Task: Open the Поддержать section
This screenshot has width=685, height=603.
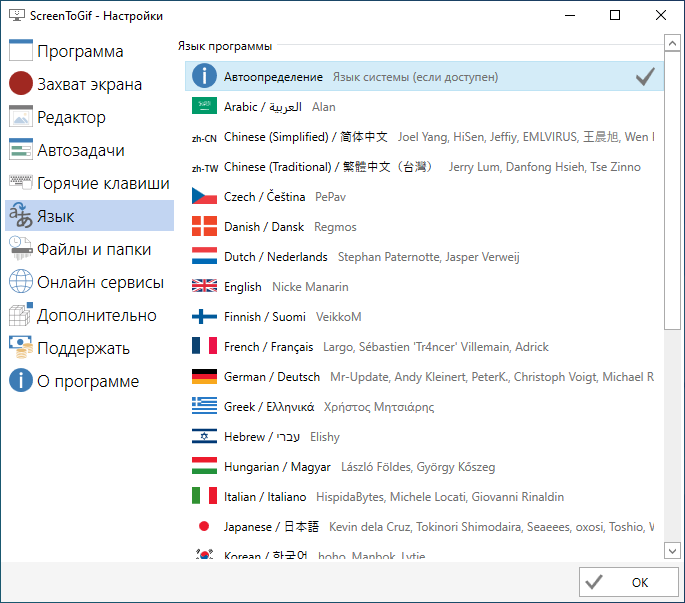Action: pos(90,348)
